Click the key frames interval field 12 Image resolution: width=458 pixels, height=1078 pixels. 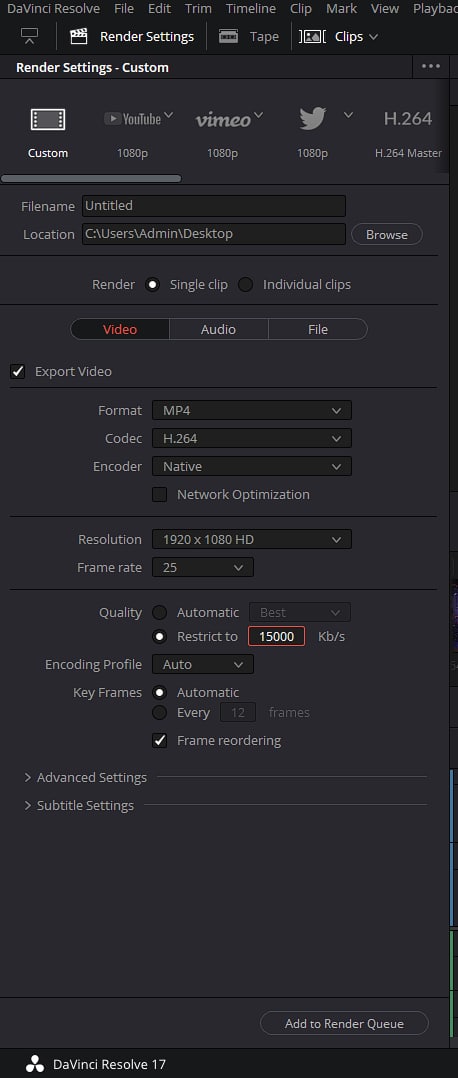(238, 712)
